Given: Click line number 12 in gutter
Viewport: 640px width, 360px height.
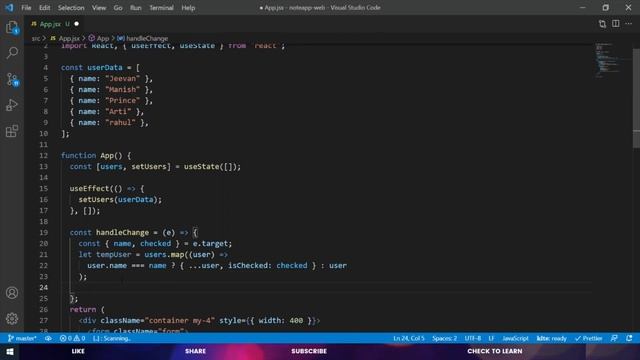Looking at the screenshot, I should tap(44, 156).
